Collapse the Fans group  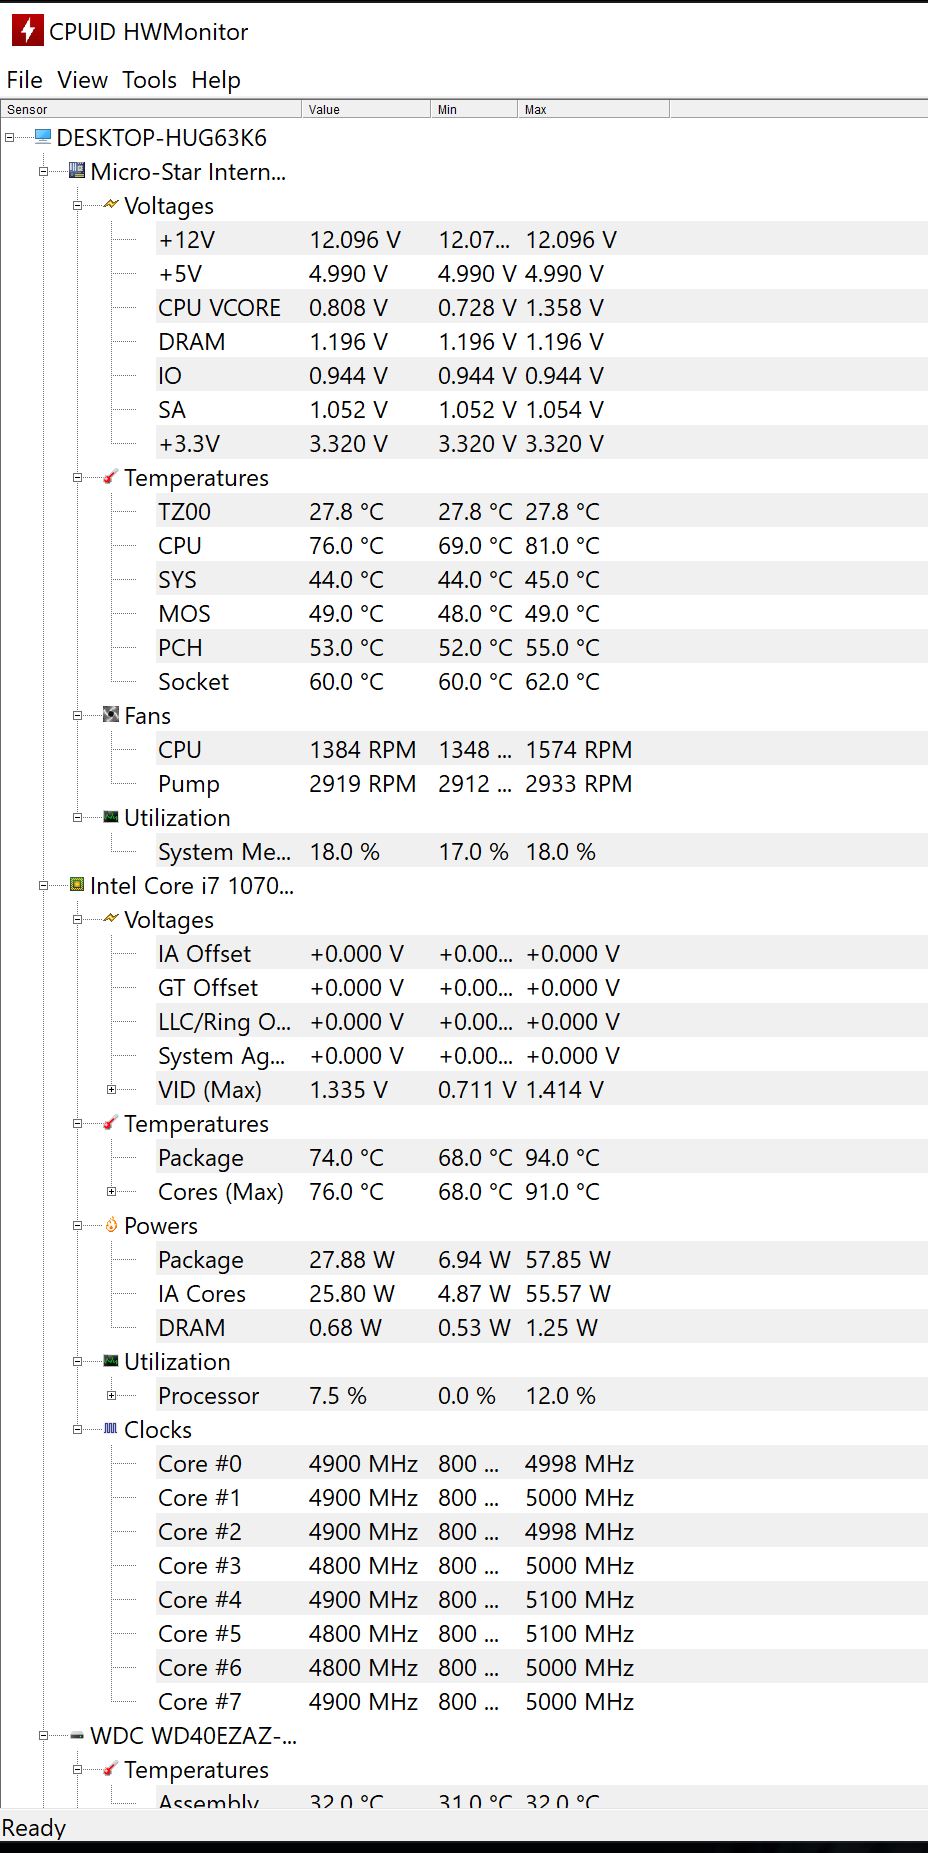tap(77, 716)
